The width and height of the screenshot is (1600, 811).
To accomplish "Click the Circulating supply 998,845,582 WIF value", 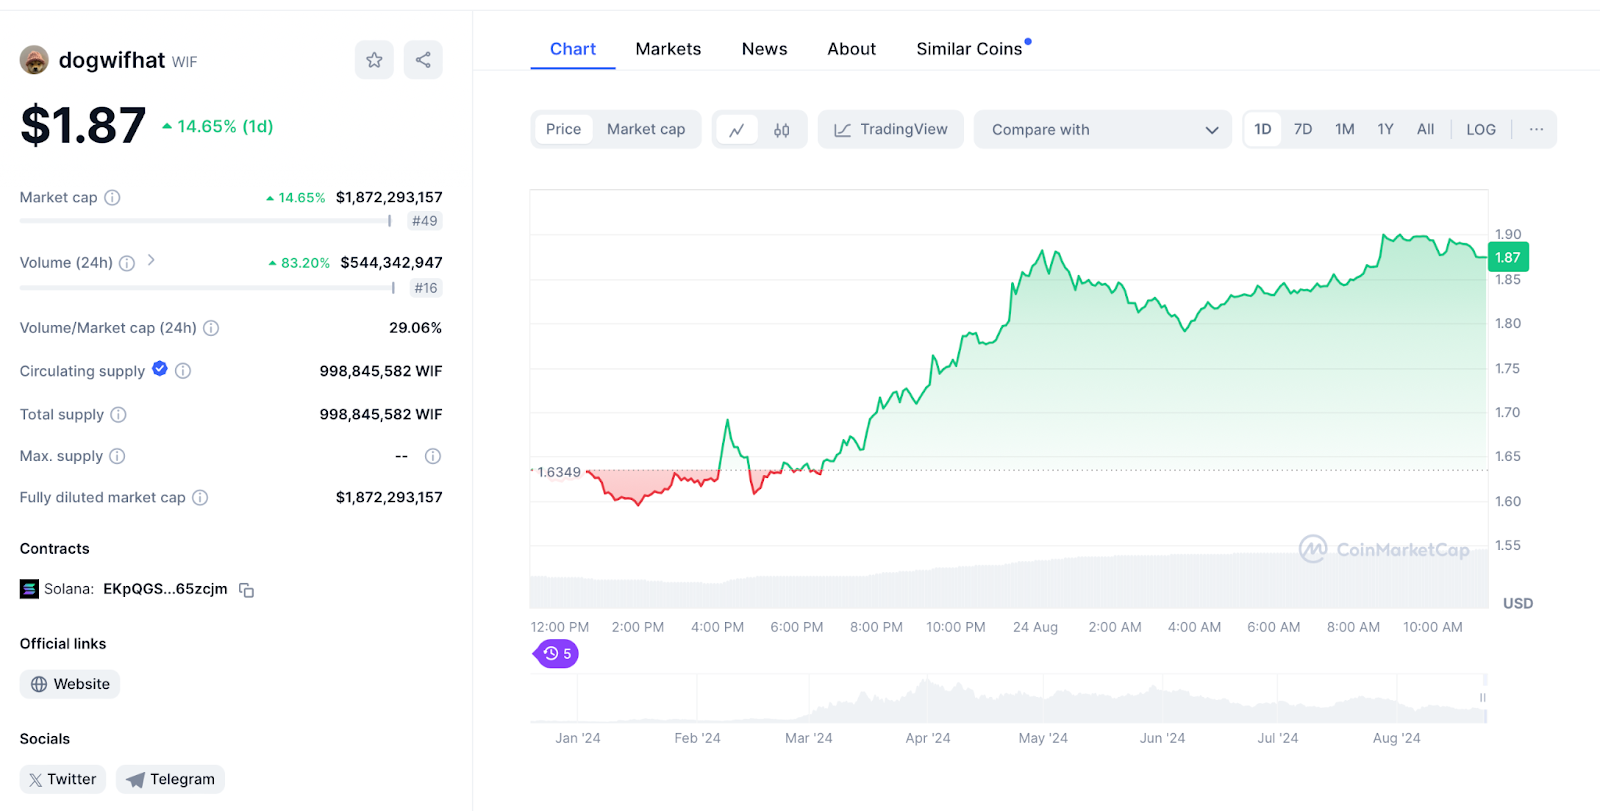I will pyautogui.click(x=381, y=371).
